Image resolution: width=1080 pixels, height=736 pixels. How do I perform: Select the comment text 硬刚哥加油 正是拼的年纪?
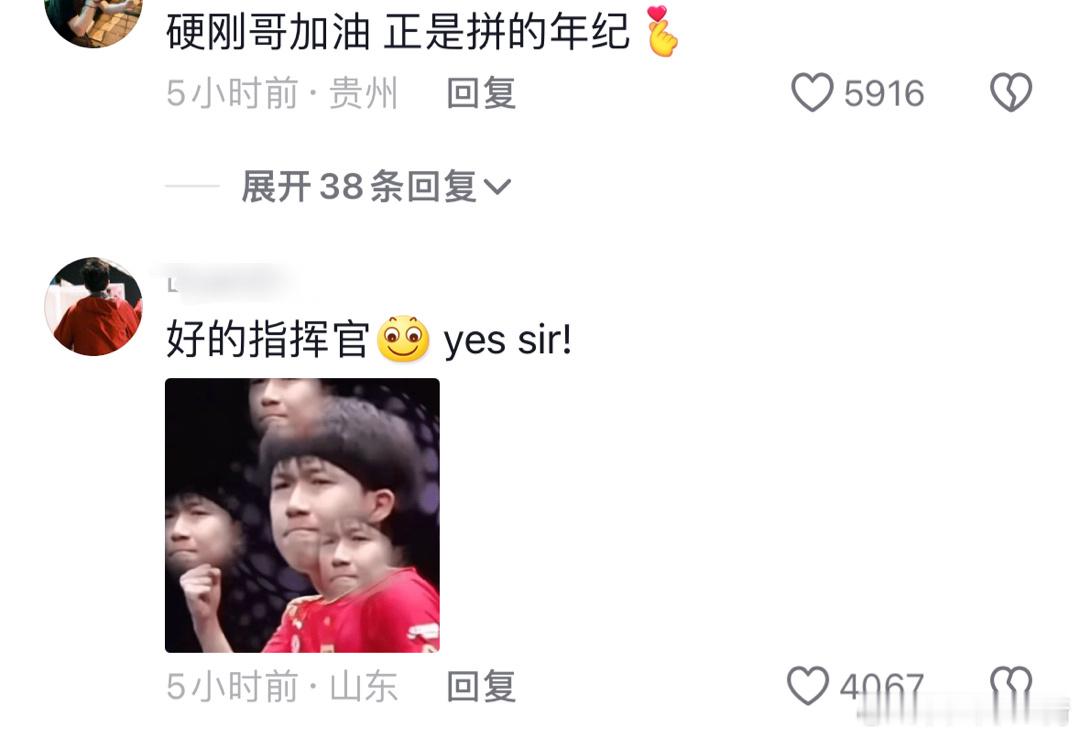coord(397,32)
